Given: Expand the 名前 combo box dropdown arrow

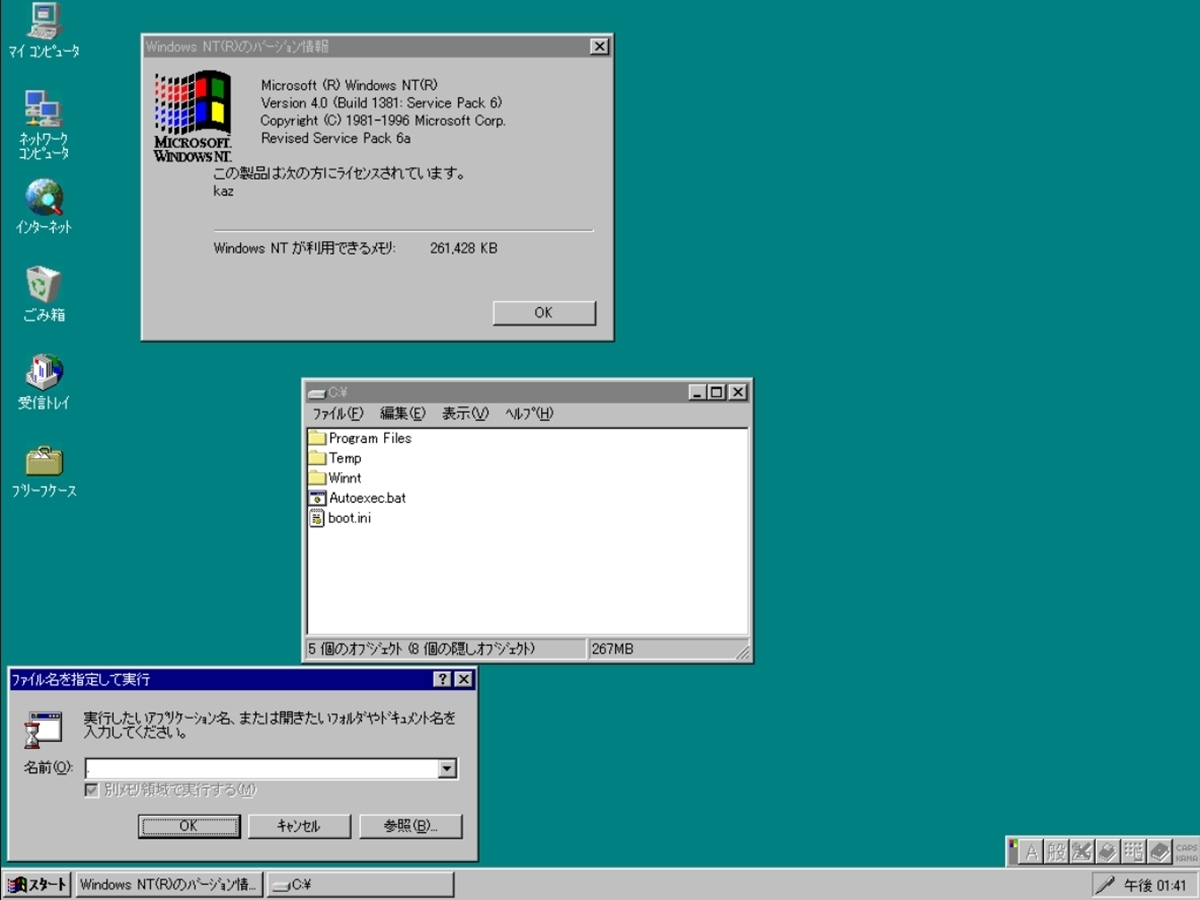Looking at the screenshot, I should [447, 768].
